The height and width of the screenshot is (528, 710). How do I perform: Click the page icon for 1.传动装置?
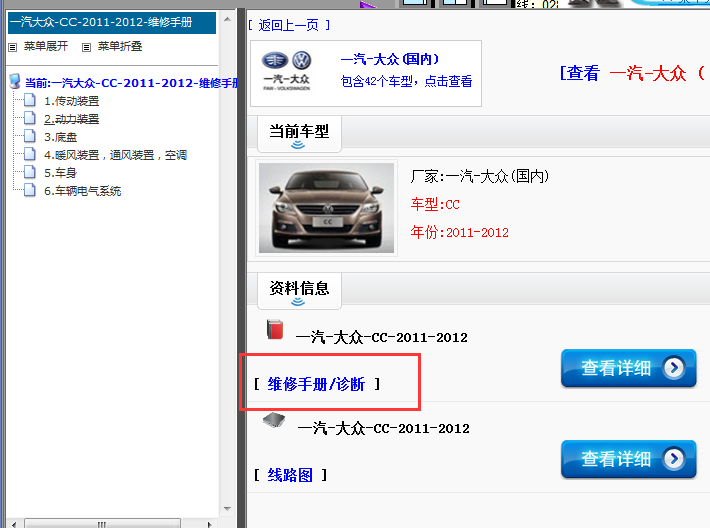(x=30, y=100)
